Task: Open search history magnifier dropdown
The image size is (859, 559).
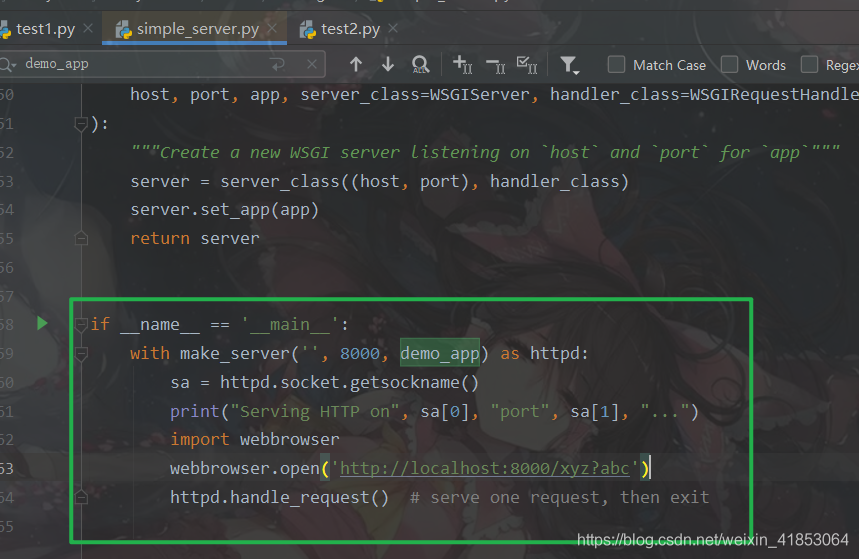Action: [x=8, y=65]
